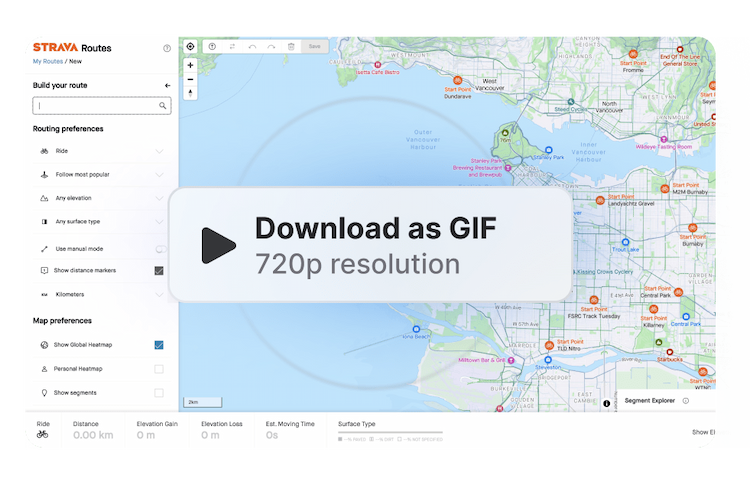This screenshot has width=750, height=482.
Task: Expand the Ride activity type dropdown
Action: pos(159,151)
